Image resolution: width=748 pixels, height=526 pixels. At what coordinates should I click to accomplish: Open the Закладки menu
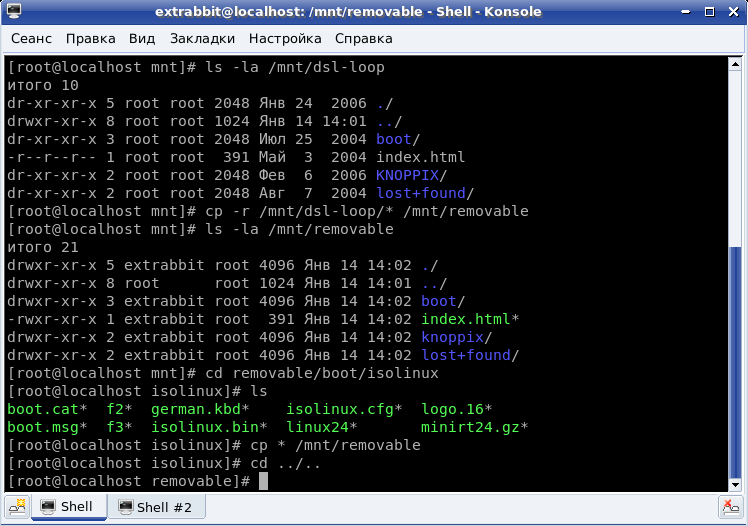(x=202, y=39)
